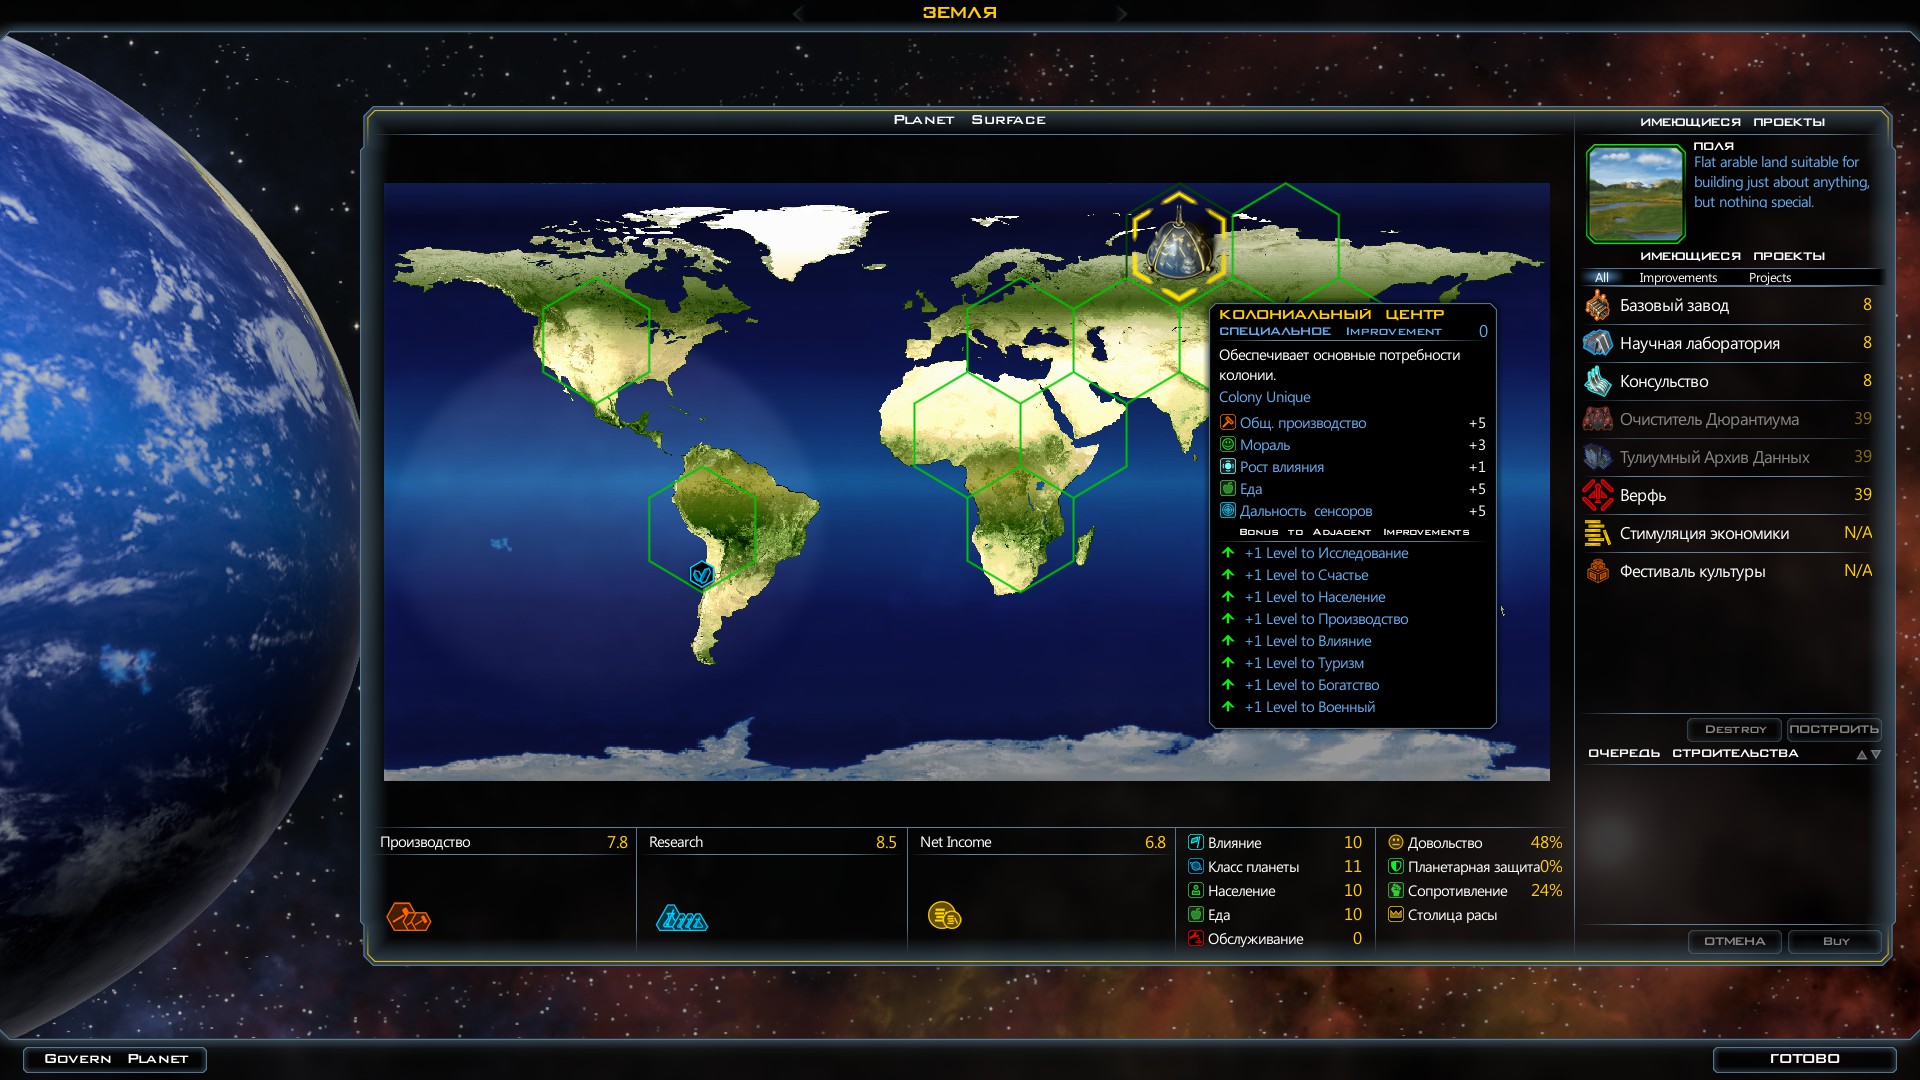
Task: Move queue item up with arrow
Action: pyautogui.click(x=1861, y=755)
